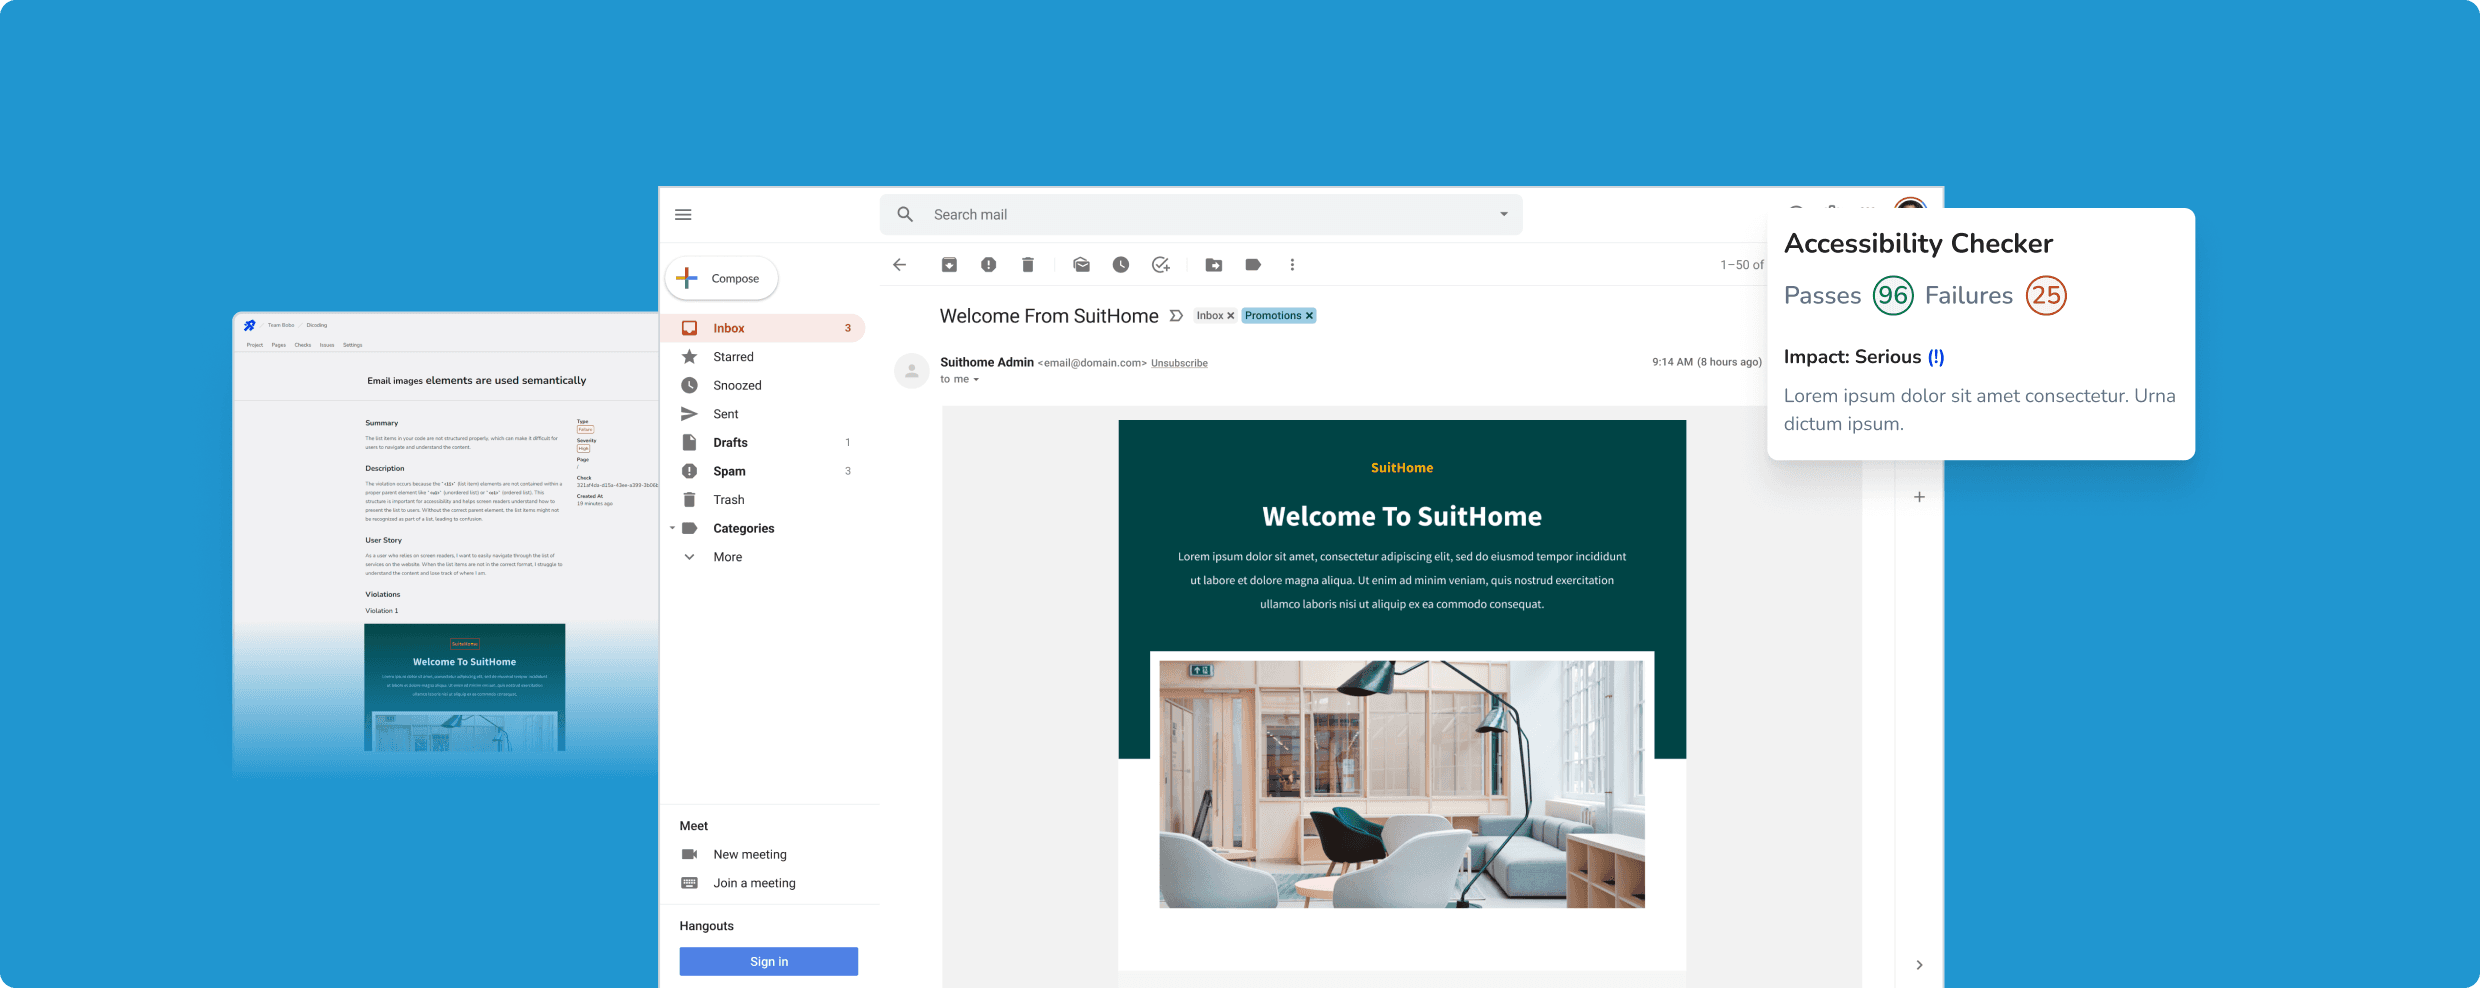
Task: Remove the Promotions label tag
Action: coord(1309,316)
